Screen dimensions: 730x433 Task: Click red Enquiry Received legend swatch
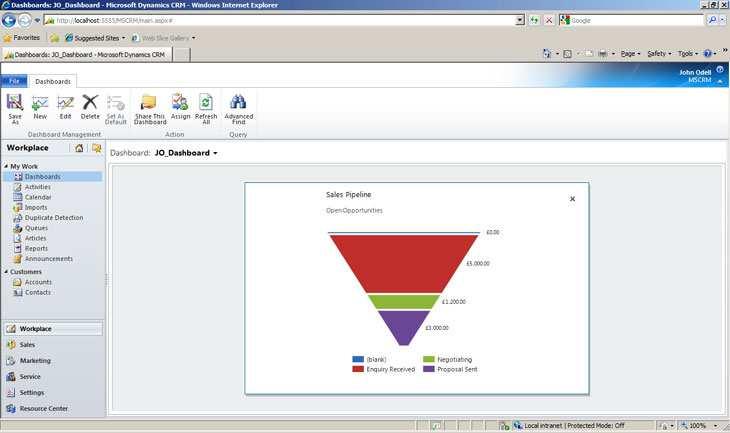click(x=358, y=369)
